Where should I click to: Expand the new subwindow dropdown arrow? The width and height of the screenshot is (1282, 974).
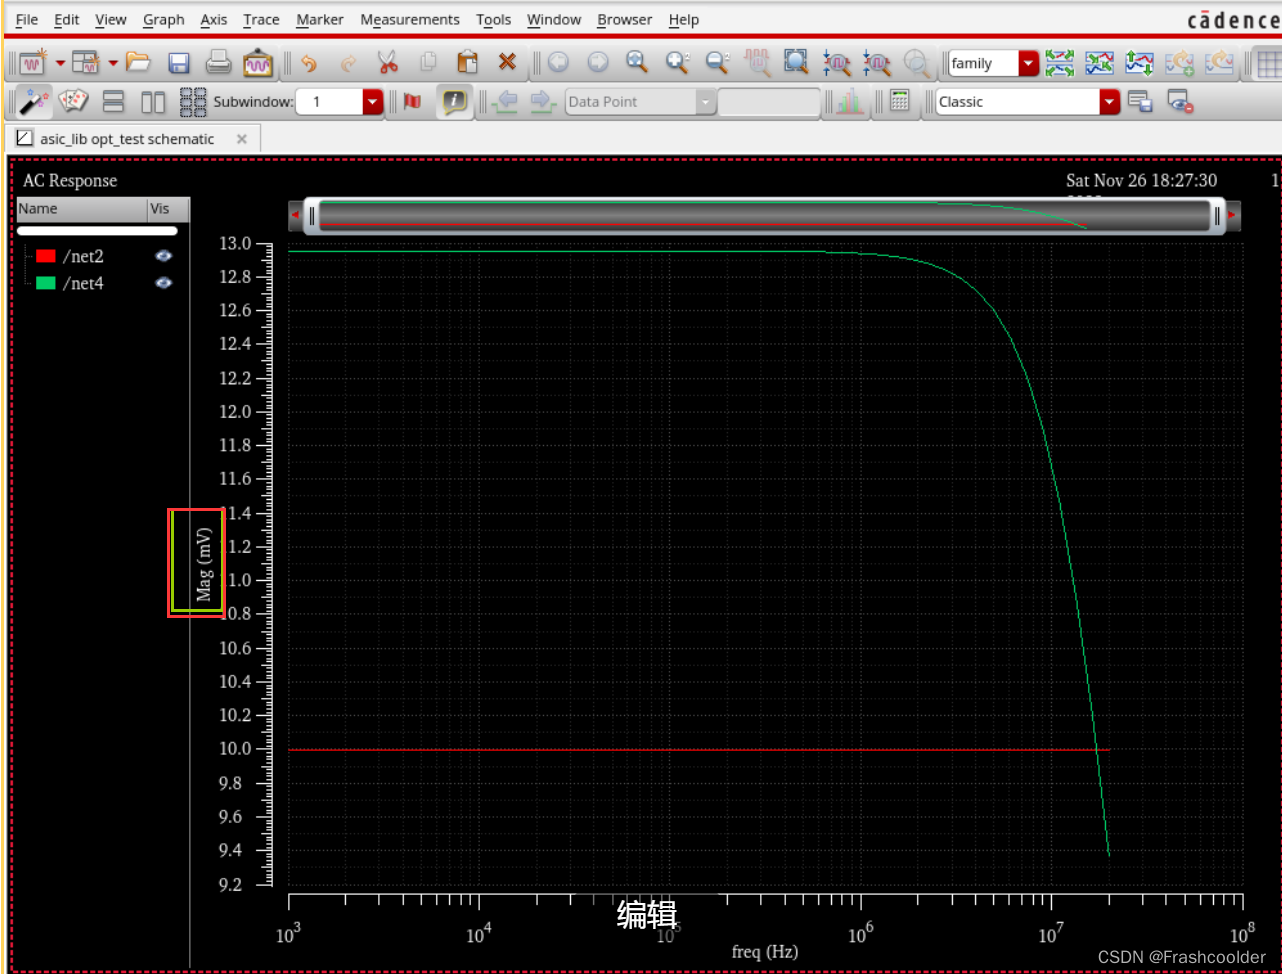point(113,63)
